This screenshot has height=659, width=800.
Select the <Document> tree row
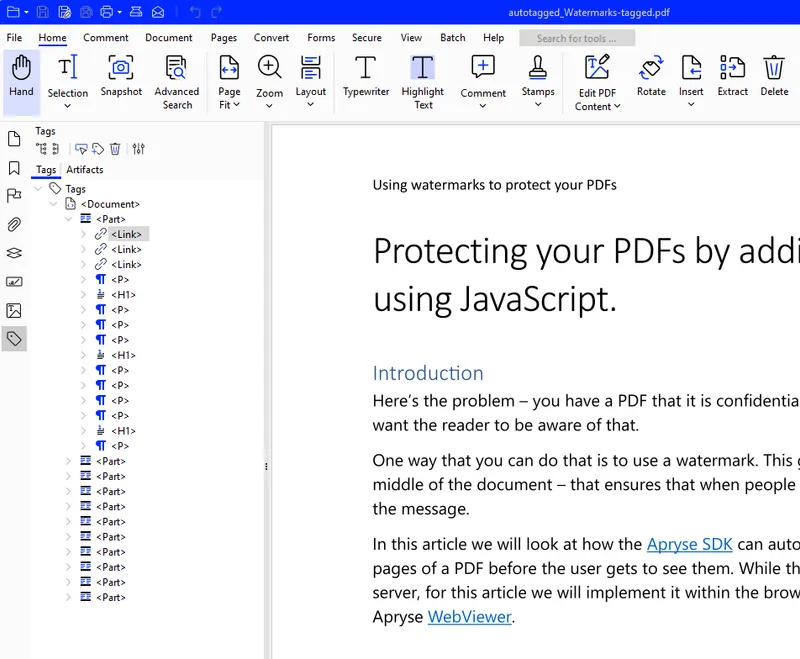(x=110, y=204)
